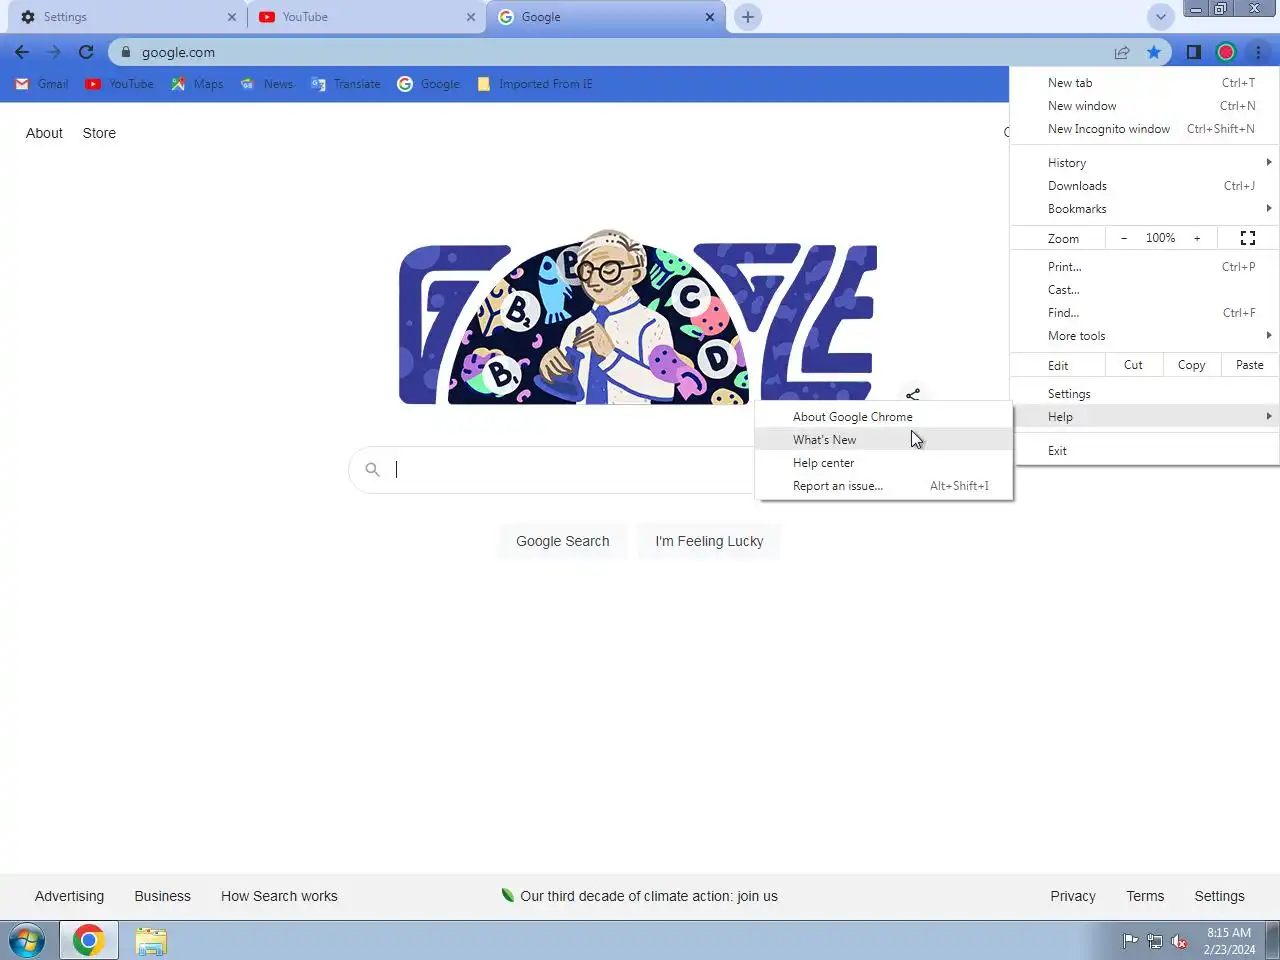This screenshot has width=1280, height=960.
Task: Bookmark this tab using the star icon
Action: (1154, 52)
